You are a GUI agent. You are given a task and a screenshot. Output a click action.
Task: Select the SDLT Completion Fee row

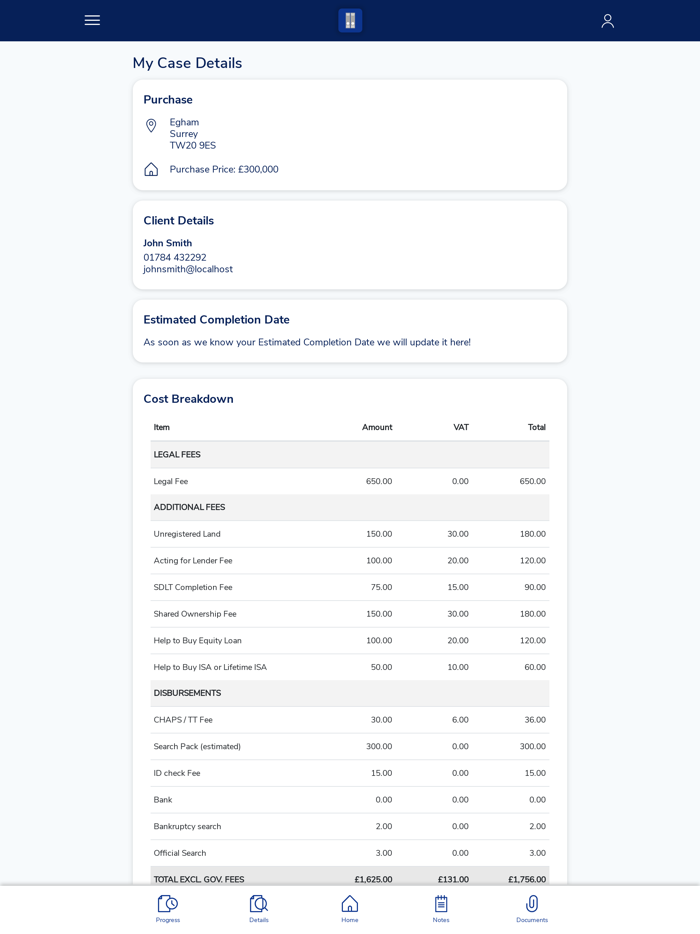(350, 587)
